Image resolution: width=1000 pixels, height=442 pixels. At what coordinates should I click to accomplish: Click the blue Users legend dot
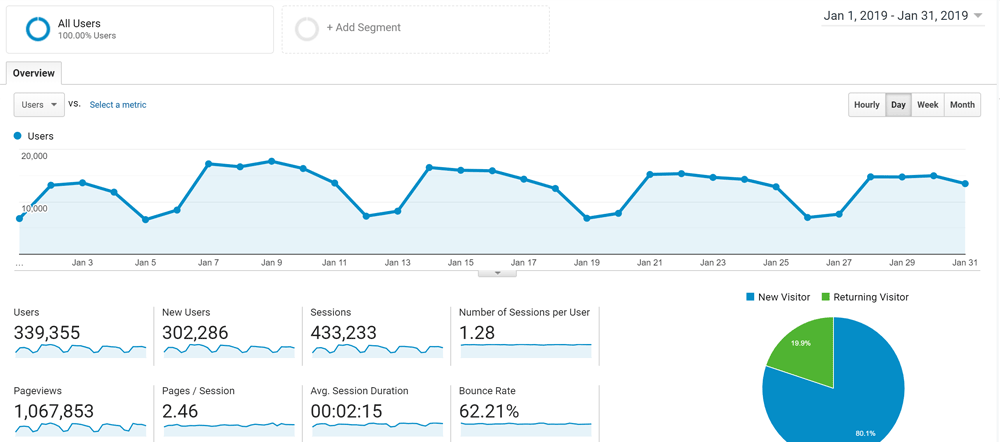pos(18,136)
